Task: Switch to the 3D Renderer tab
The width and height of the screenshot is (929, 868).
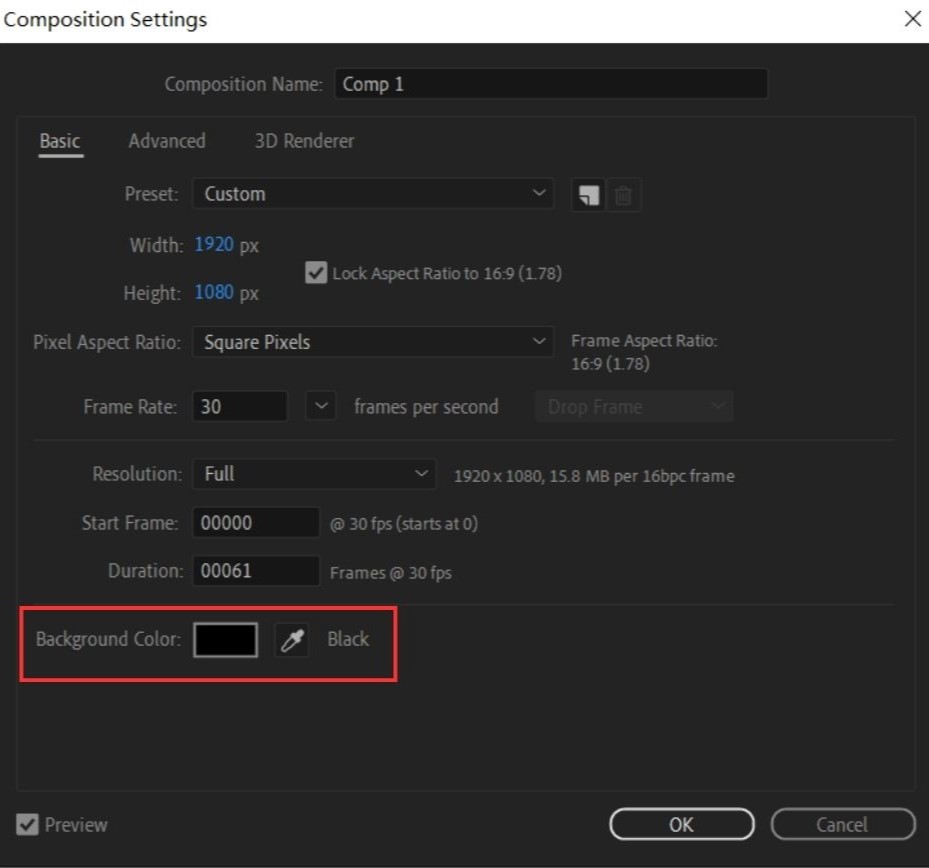Action: click(x=304, y=141)
